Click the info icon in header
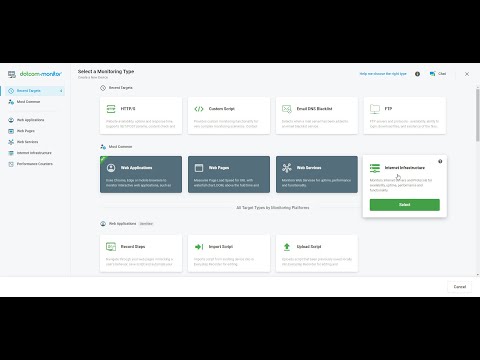 coord(417,74)
